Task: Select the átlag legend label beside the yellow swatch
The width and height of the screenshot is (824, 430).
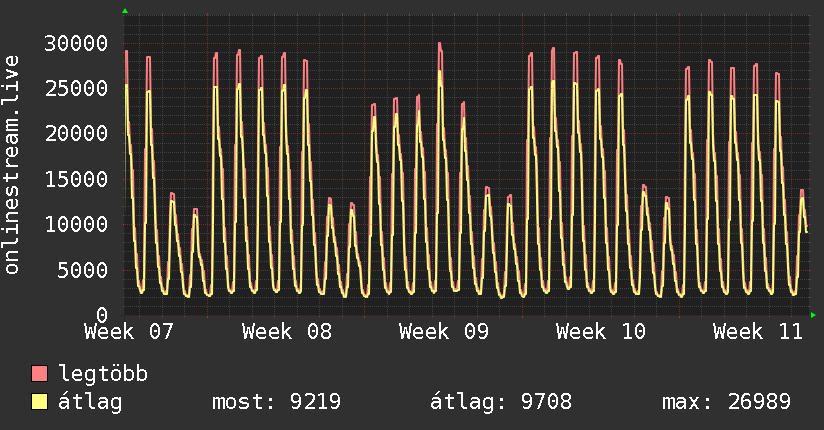Action: click(x=90, y=402)
